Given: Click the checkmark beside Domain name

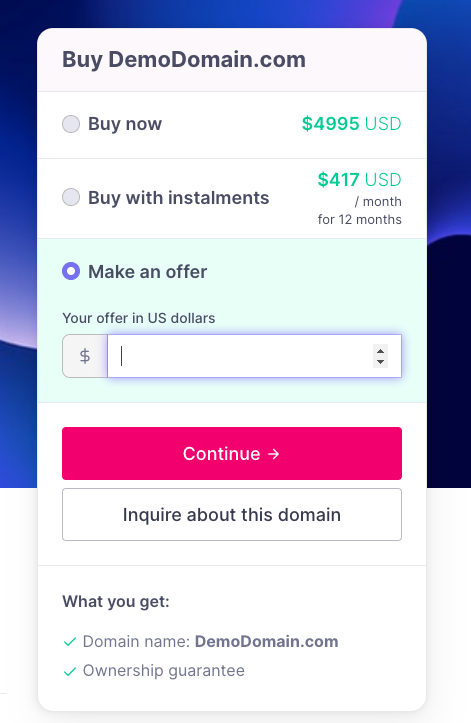Looking at the screenshot, I should click(70, 642).
